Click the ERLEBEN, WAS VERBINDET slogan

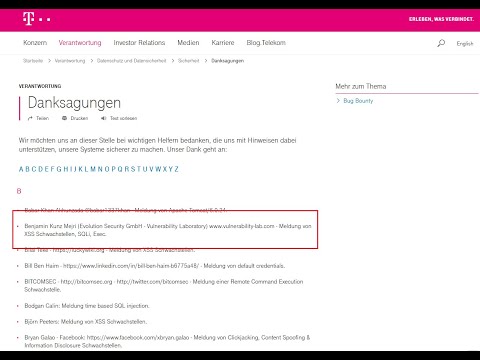(x=441, y=19)
